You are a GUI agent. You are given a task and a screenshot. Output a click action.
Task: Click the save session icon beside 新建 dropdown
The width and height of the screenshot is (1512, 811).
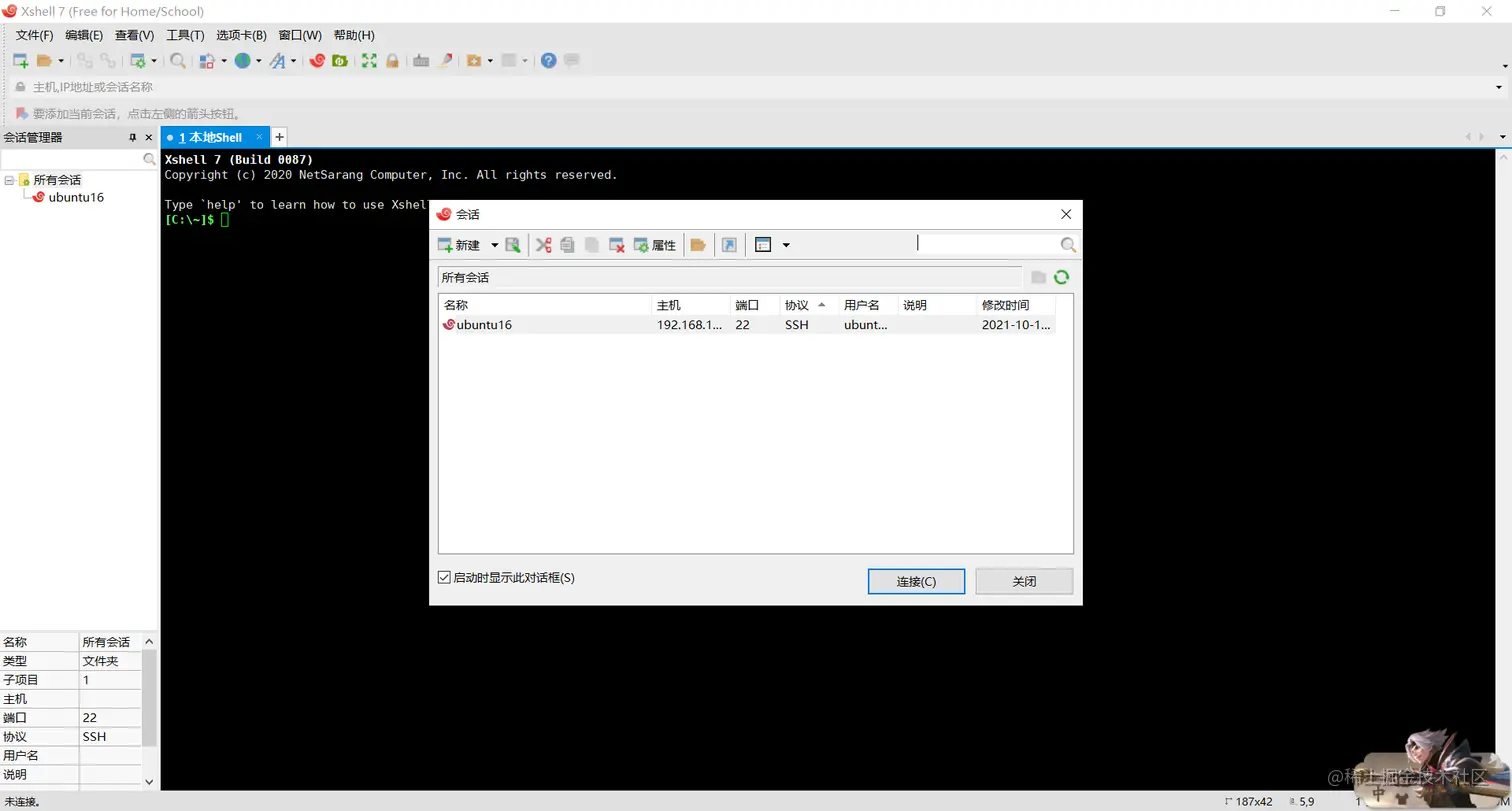pos(513,245)
